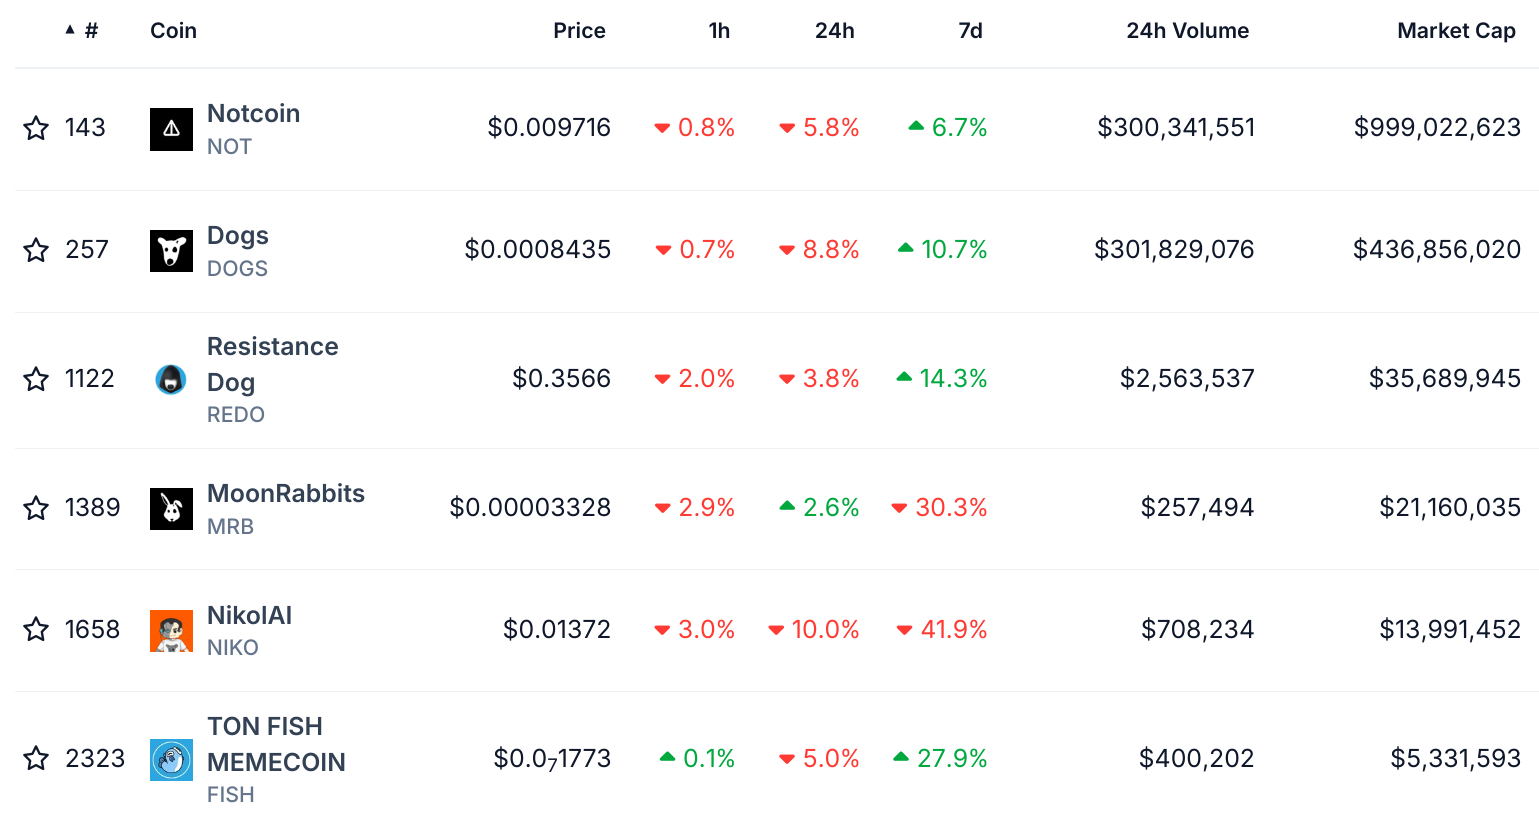Sort by Market Cap column header
Image resolution: width=1539 pixels, height=819 pixels.
[1455, 31]
